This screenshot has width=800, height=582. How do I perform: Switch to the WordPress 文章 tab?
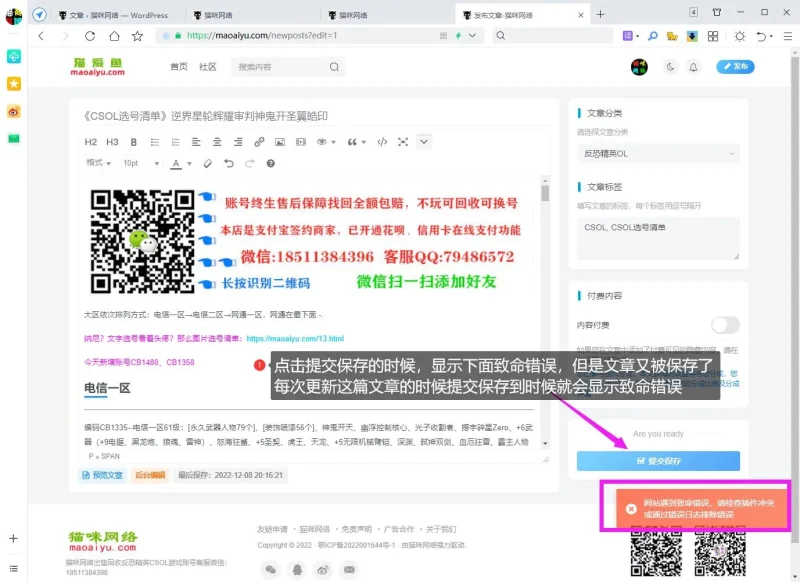(x=119, y=15)
